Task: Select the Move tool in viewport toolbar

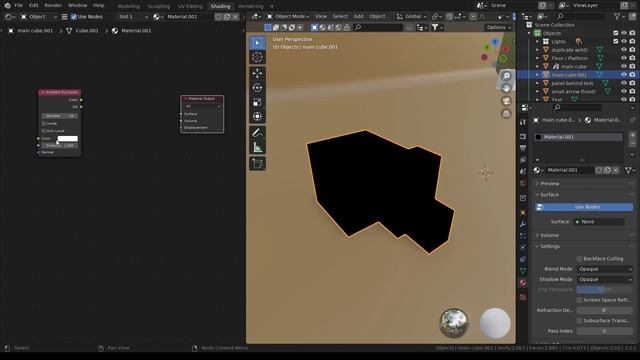Action: pyautogui.click(x=257, y=73)
